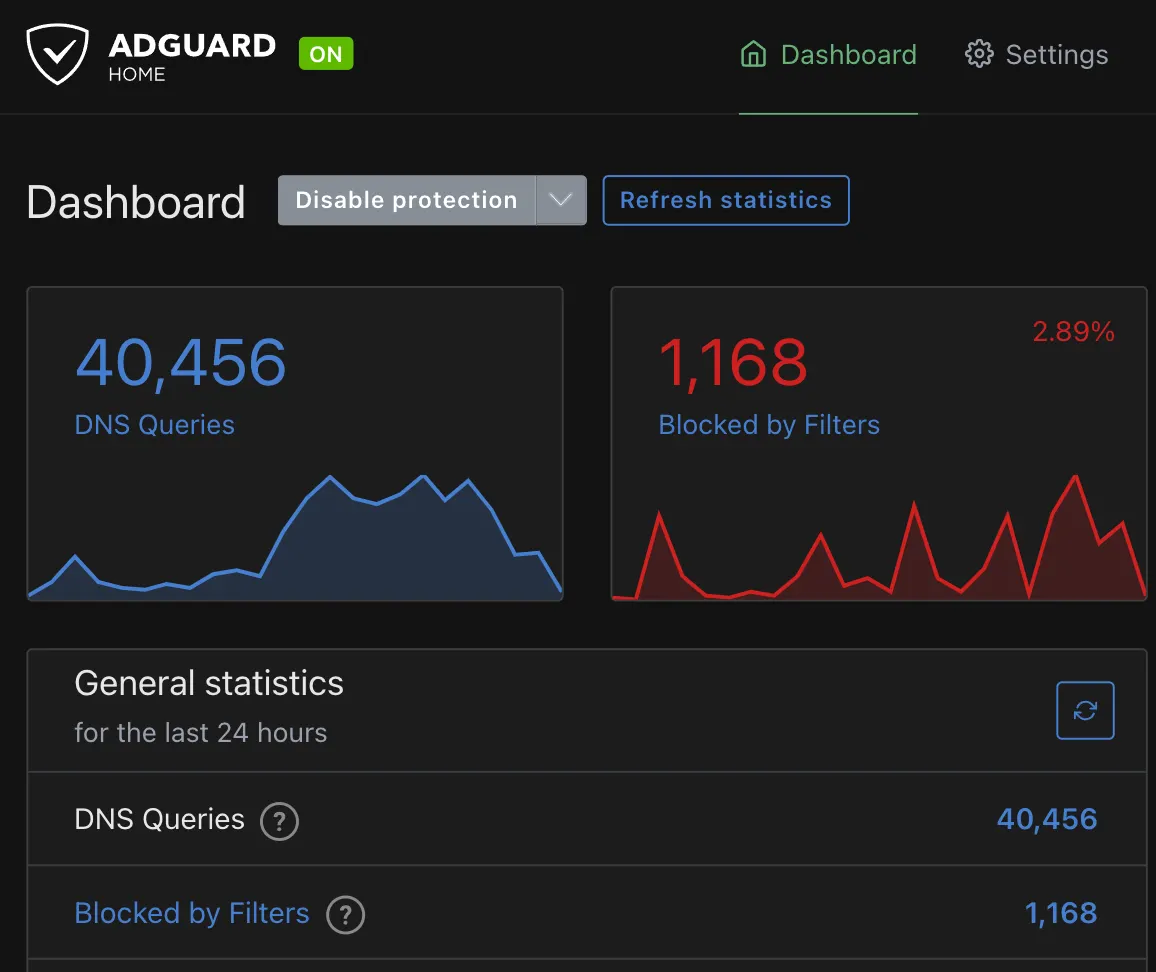This screenshot has width=1156, height=972.
Task: Click the question mark next to Blocked by Filters
Action: (x=345, y=915)
